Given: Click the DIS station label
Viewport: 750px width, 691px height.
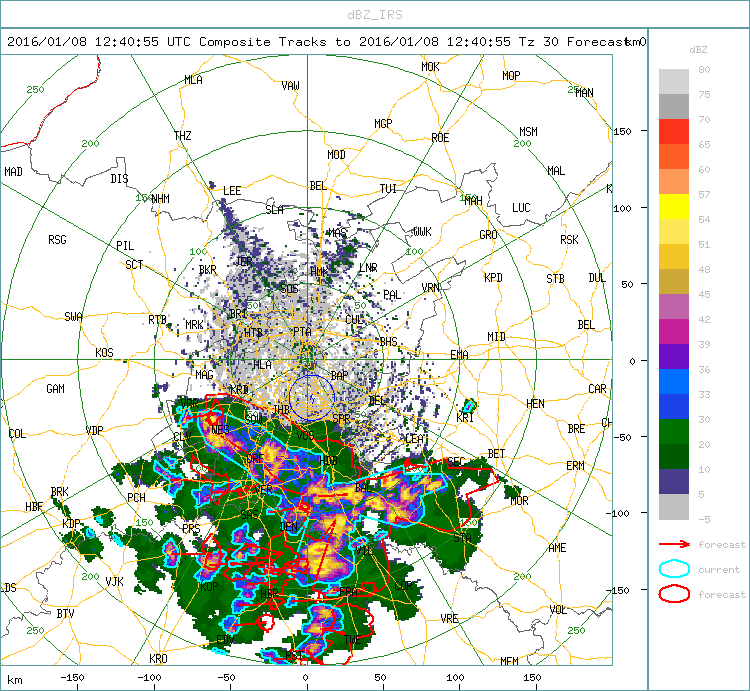Looking at the screenshot, I should click(120, 178).
